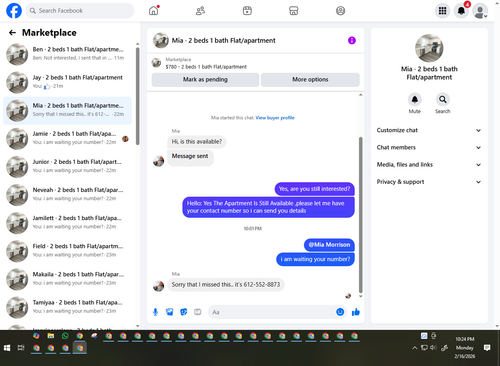The height and width of the screenshot is (366, 500).
Task: Click the conversation list scrollbar
Action: pos(138,97)
